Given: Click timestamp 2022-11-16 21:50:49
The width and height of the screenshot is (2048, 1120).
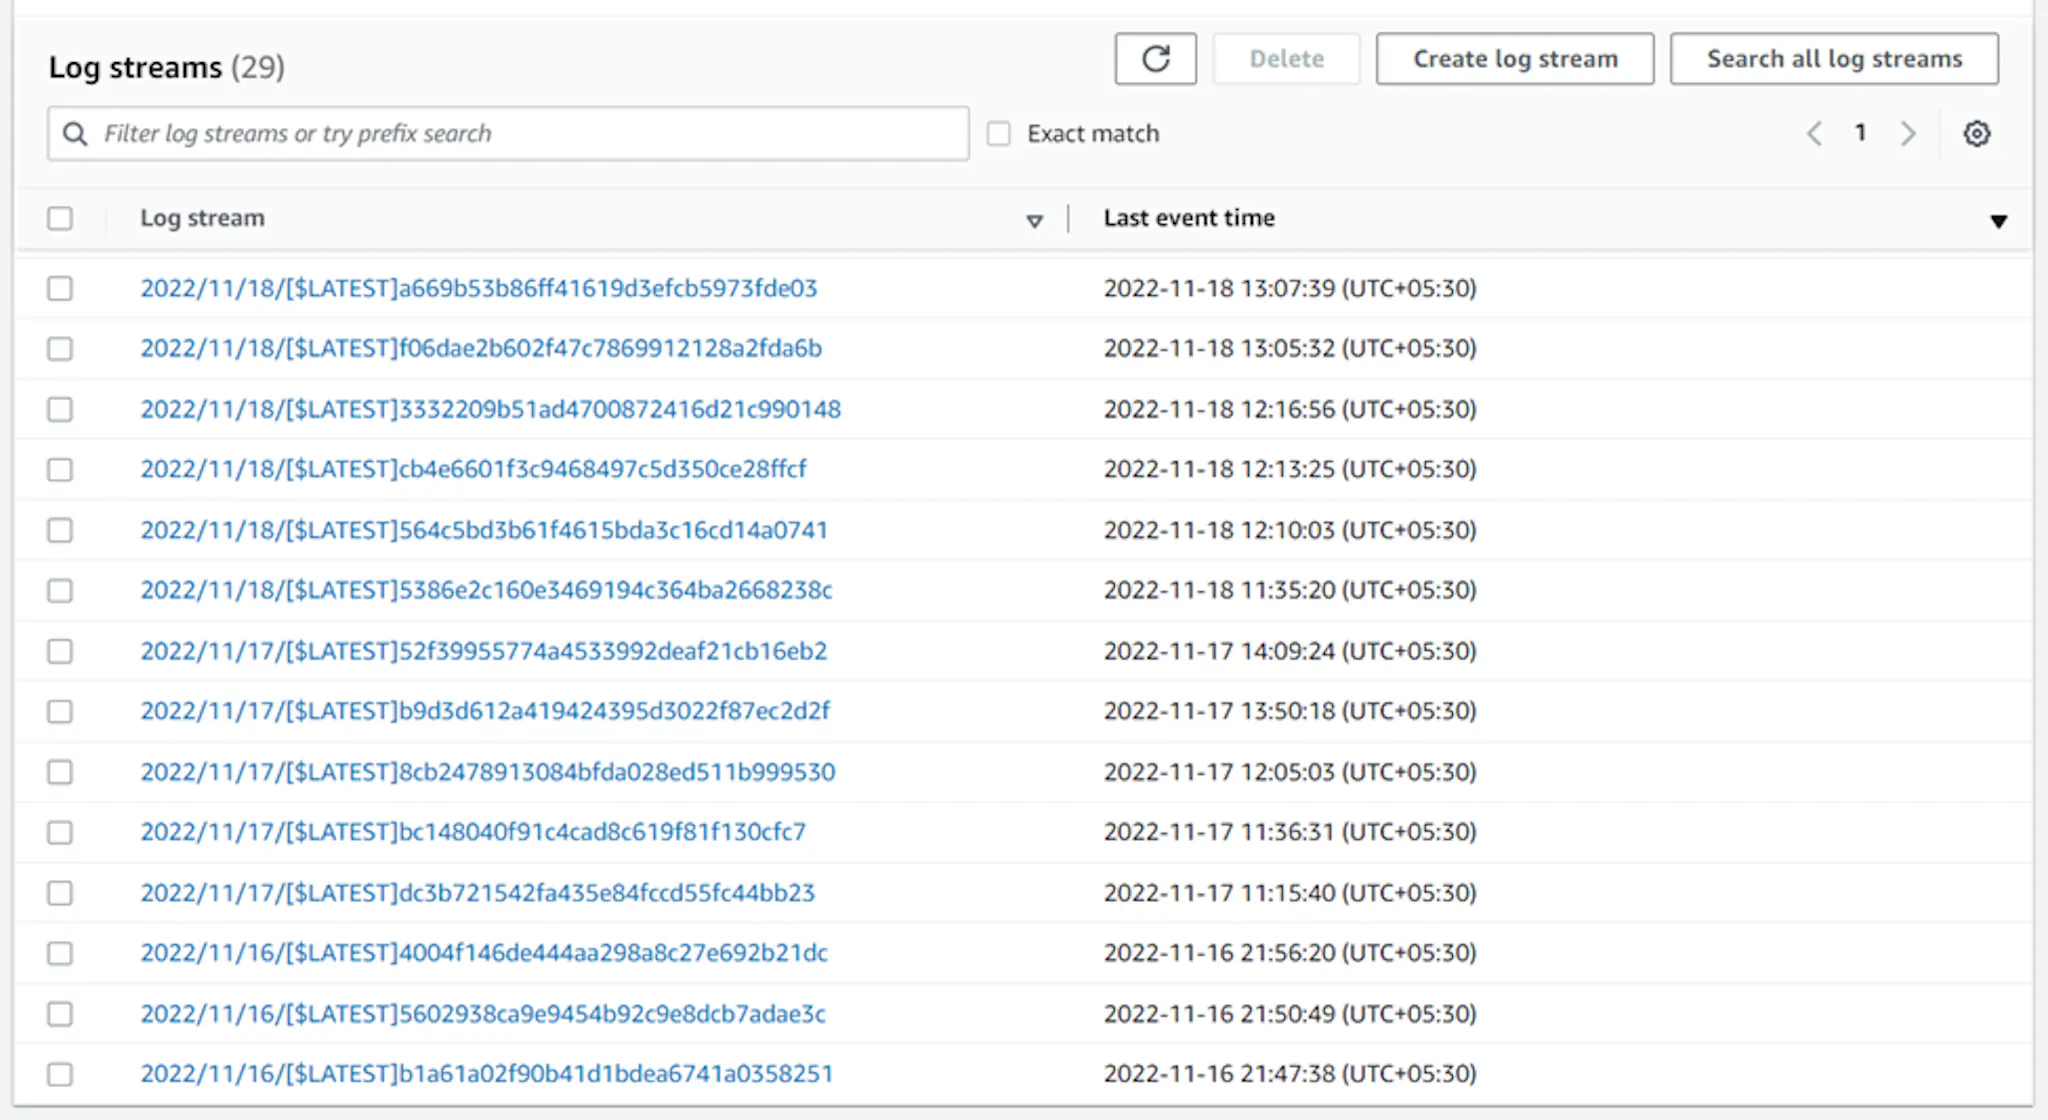Looking at the screenshot, I should click(x=1290, y=1014).
